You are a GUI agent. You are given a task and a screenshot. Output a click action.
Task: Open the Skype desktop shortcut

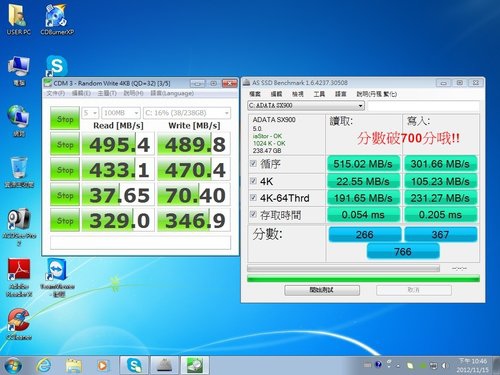(57, 66)
